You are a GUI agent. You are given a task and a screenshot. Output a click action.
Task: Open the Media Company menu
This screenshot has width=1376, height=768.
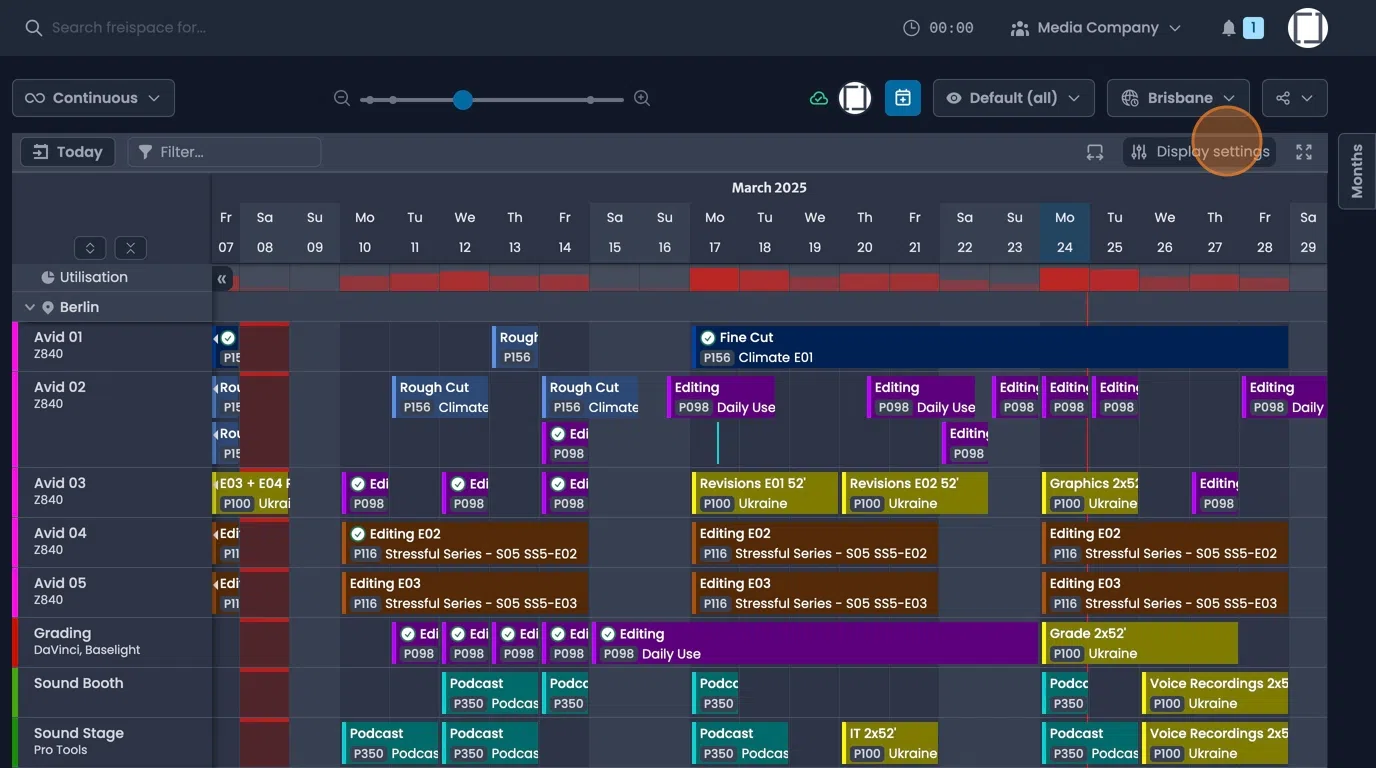pyautogui.click(x=1095, y=27)
